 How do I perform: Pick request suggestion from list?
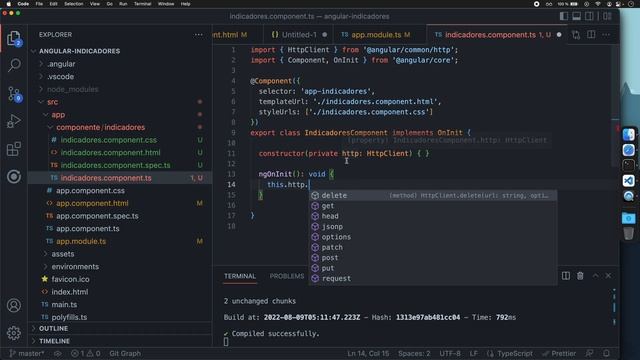pos(433,279)
